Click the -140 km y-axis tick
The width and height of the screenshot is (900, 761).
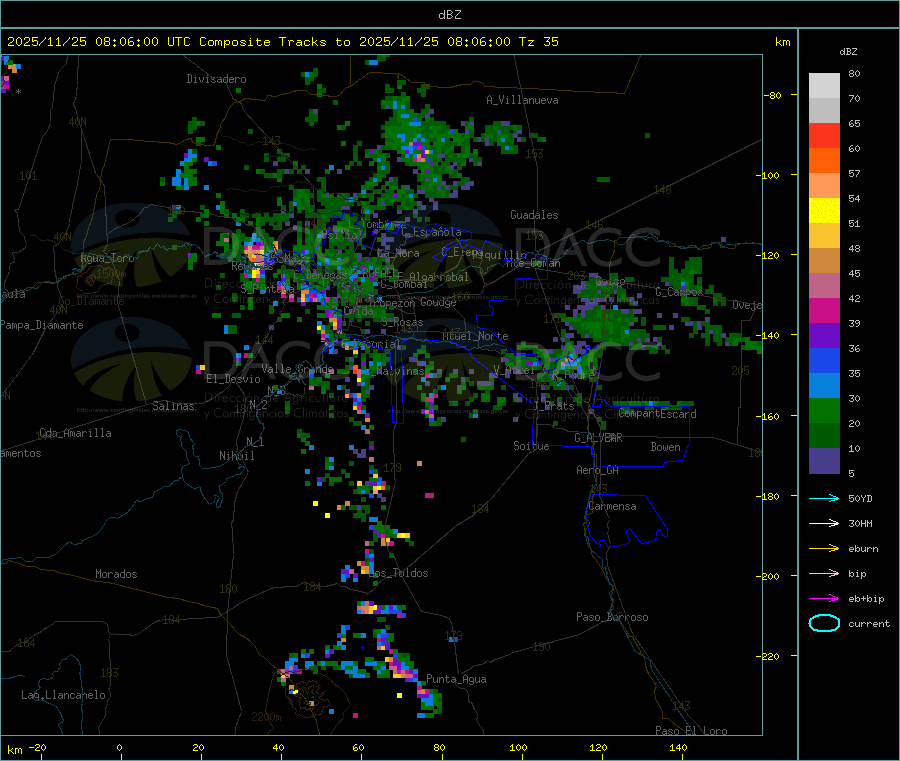(771, 335)
